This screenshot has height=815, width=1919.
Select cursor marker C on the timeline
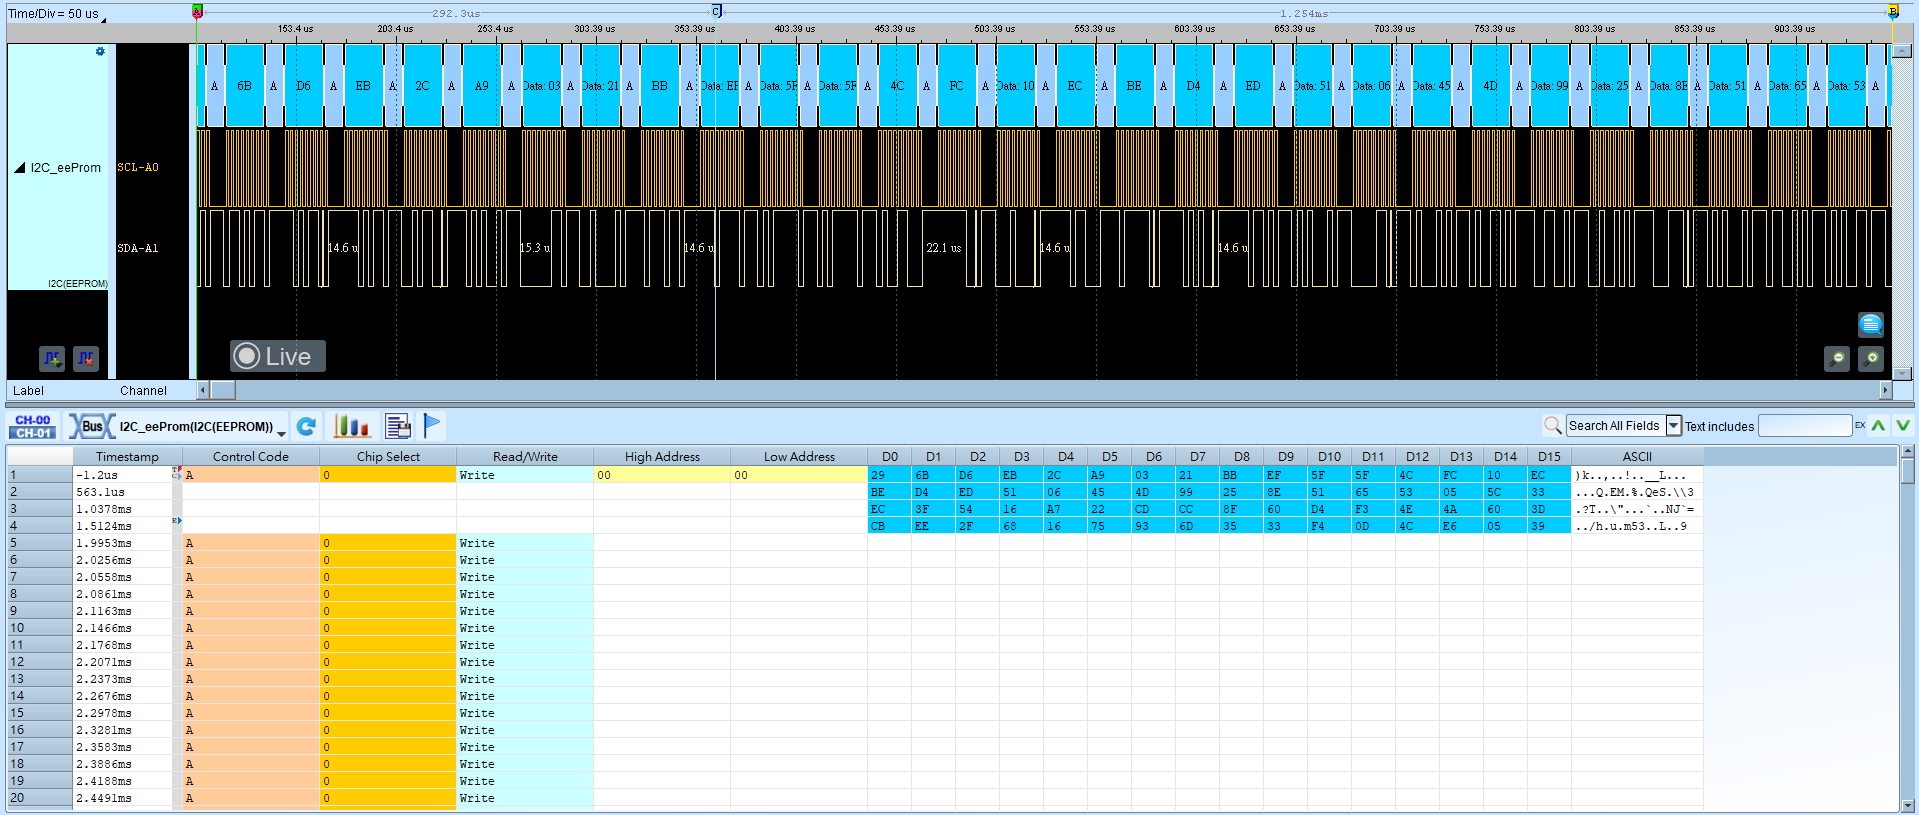click(x=716, y=11)
